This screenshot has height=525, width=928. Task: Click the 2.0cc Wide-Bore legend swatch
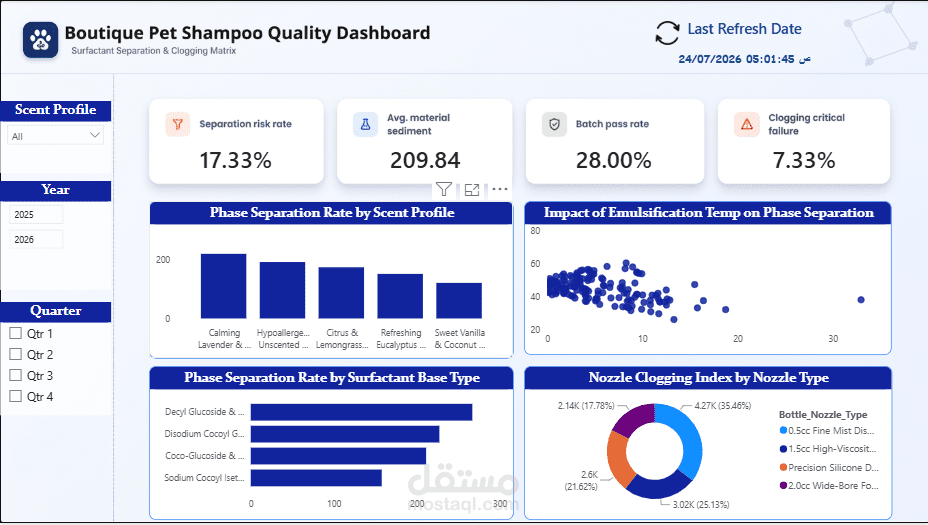[x=783, y=485]
